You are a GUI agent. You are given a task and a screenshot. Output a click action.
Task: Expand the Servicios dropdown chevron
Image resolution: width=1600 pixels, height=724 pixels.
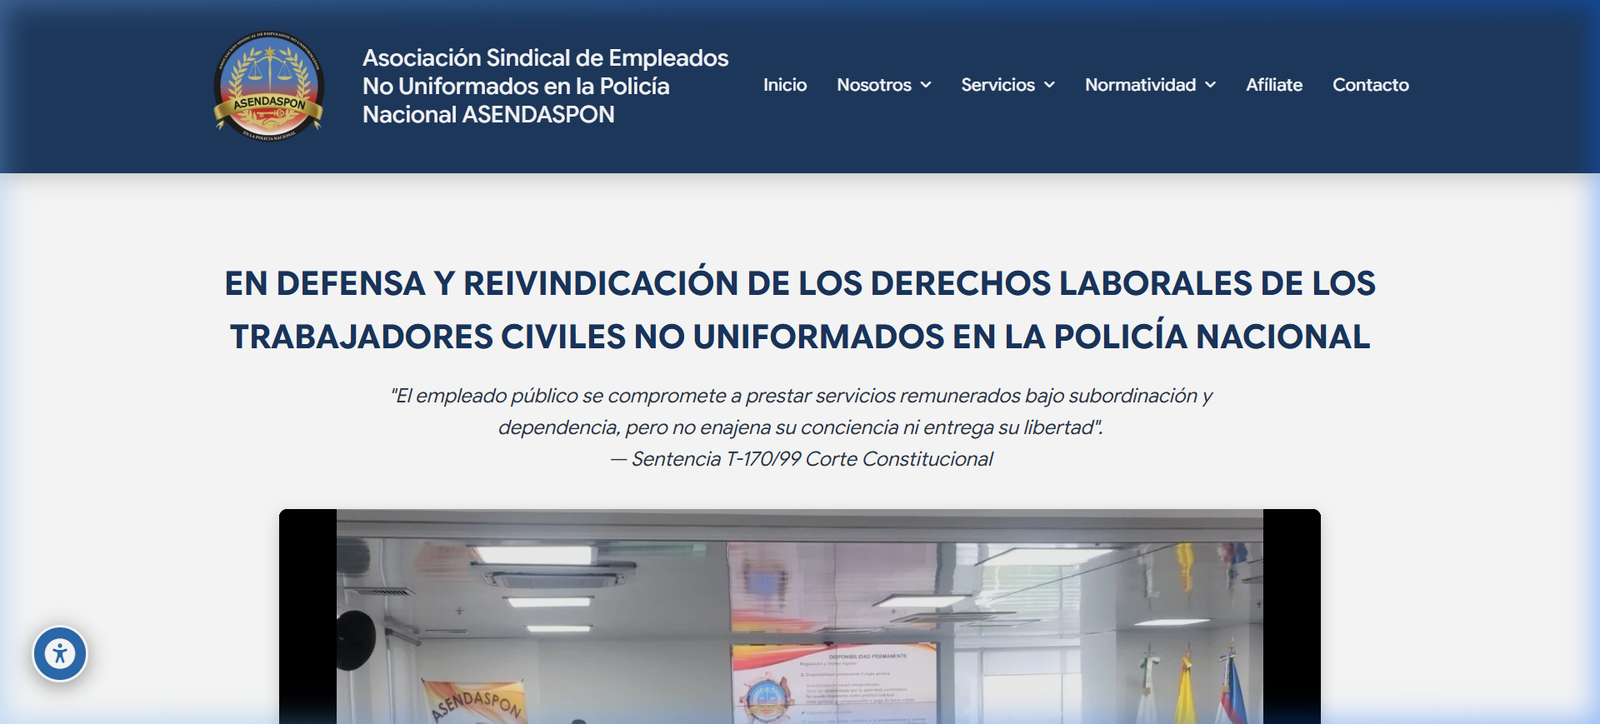(x=1049, y=85)
